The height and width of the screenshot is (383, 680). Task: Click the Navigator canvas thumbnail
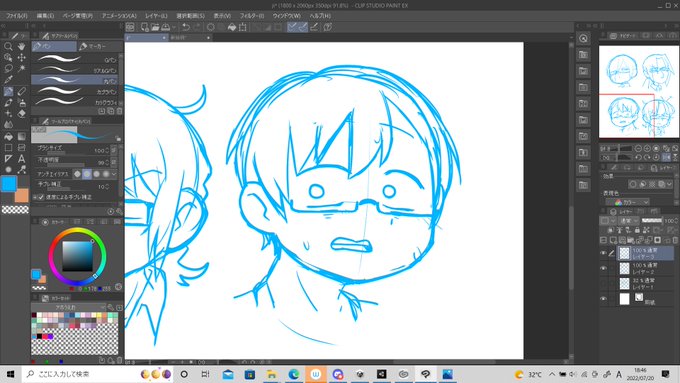click(638, 92)
